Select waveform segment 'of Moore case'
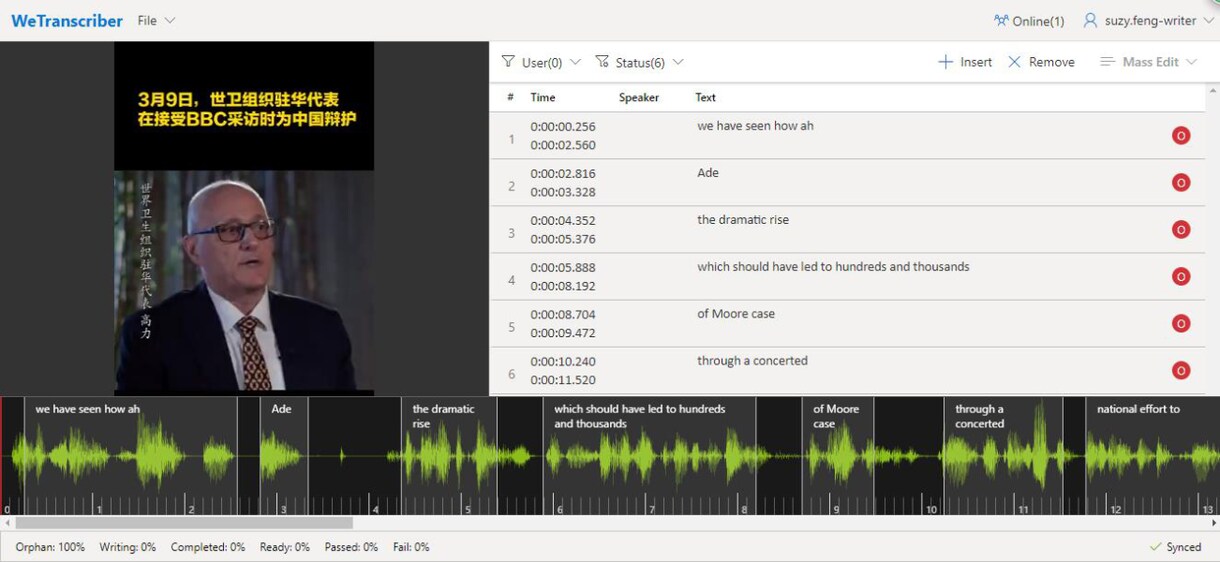Screen dimensions: 1220x562 [838, 456]
